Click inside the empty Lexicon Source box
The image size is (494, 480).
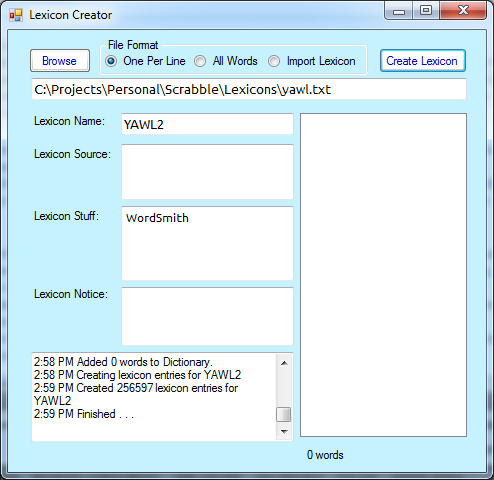pyautogui.click(x=207, y=172)
